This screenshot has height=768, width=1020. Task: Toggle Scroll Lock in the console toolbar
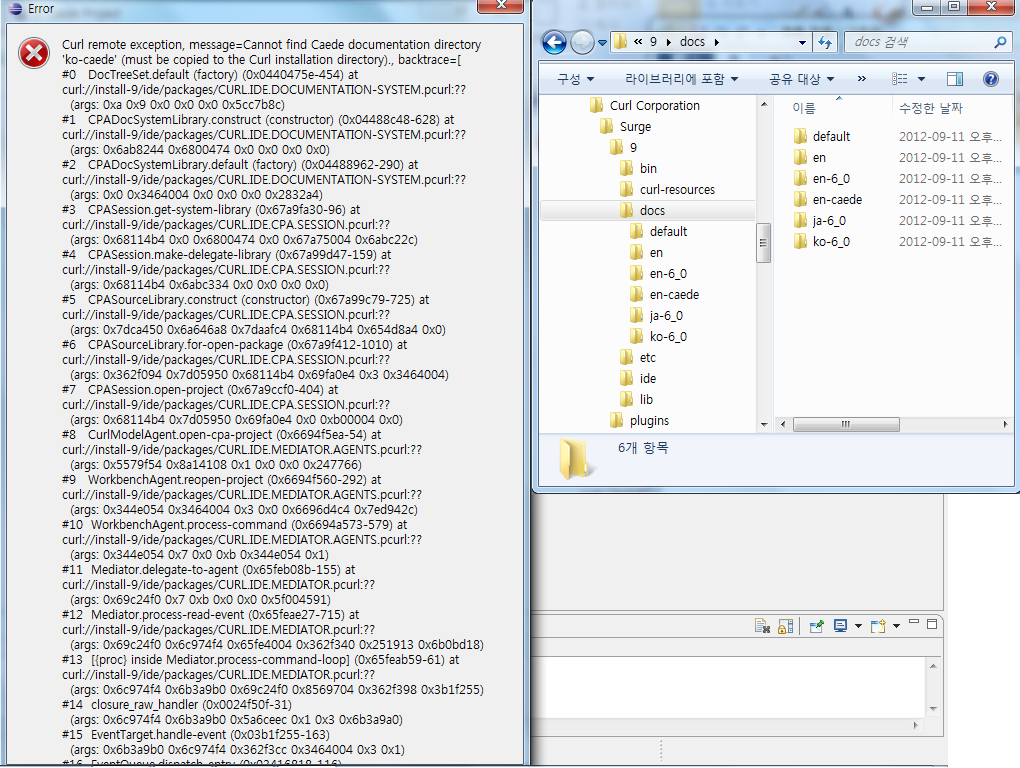tap(785, 626)
